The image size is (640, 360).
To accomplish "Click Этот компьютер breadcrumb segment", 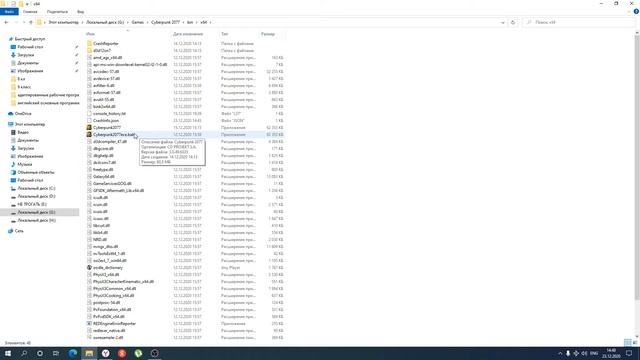I will (63, 22).
